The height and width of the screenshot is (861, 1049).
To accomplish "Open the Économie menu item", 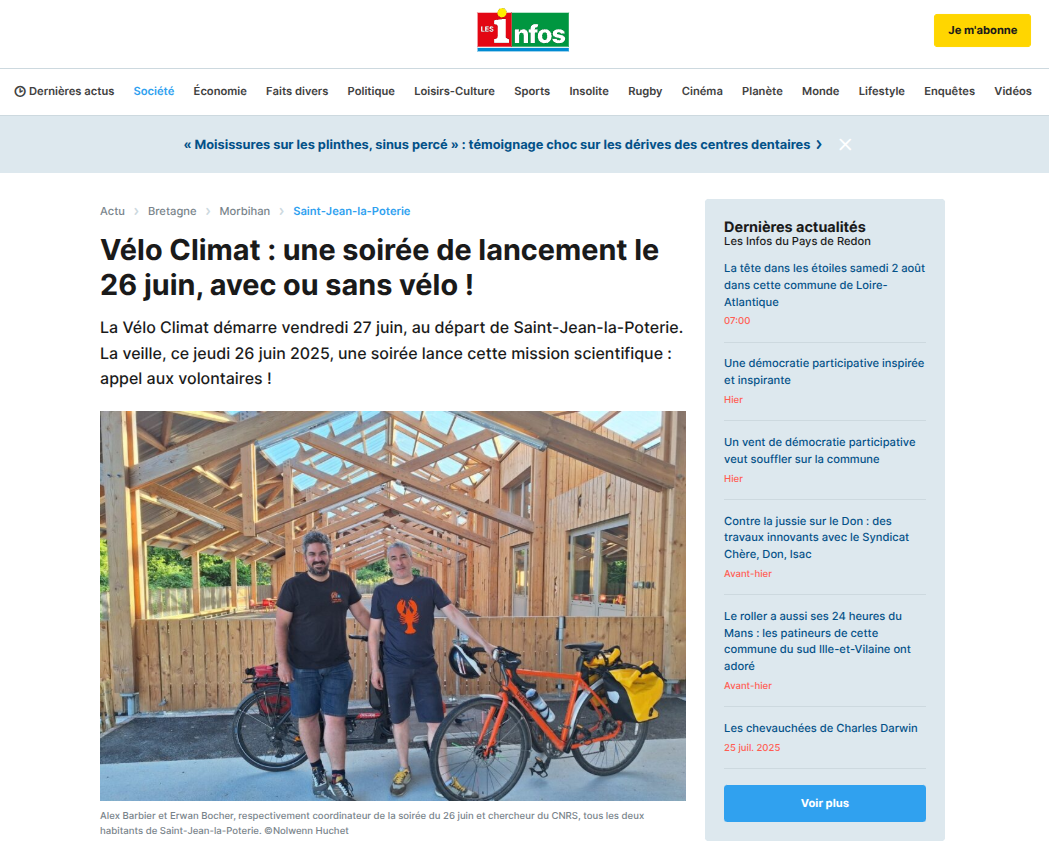I will coord(220,91).
